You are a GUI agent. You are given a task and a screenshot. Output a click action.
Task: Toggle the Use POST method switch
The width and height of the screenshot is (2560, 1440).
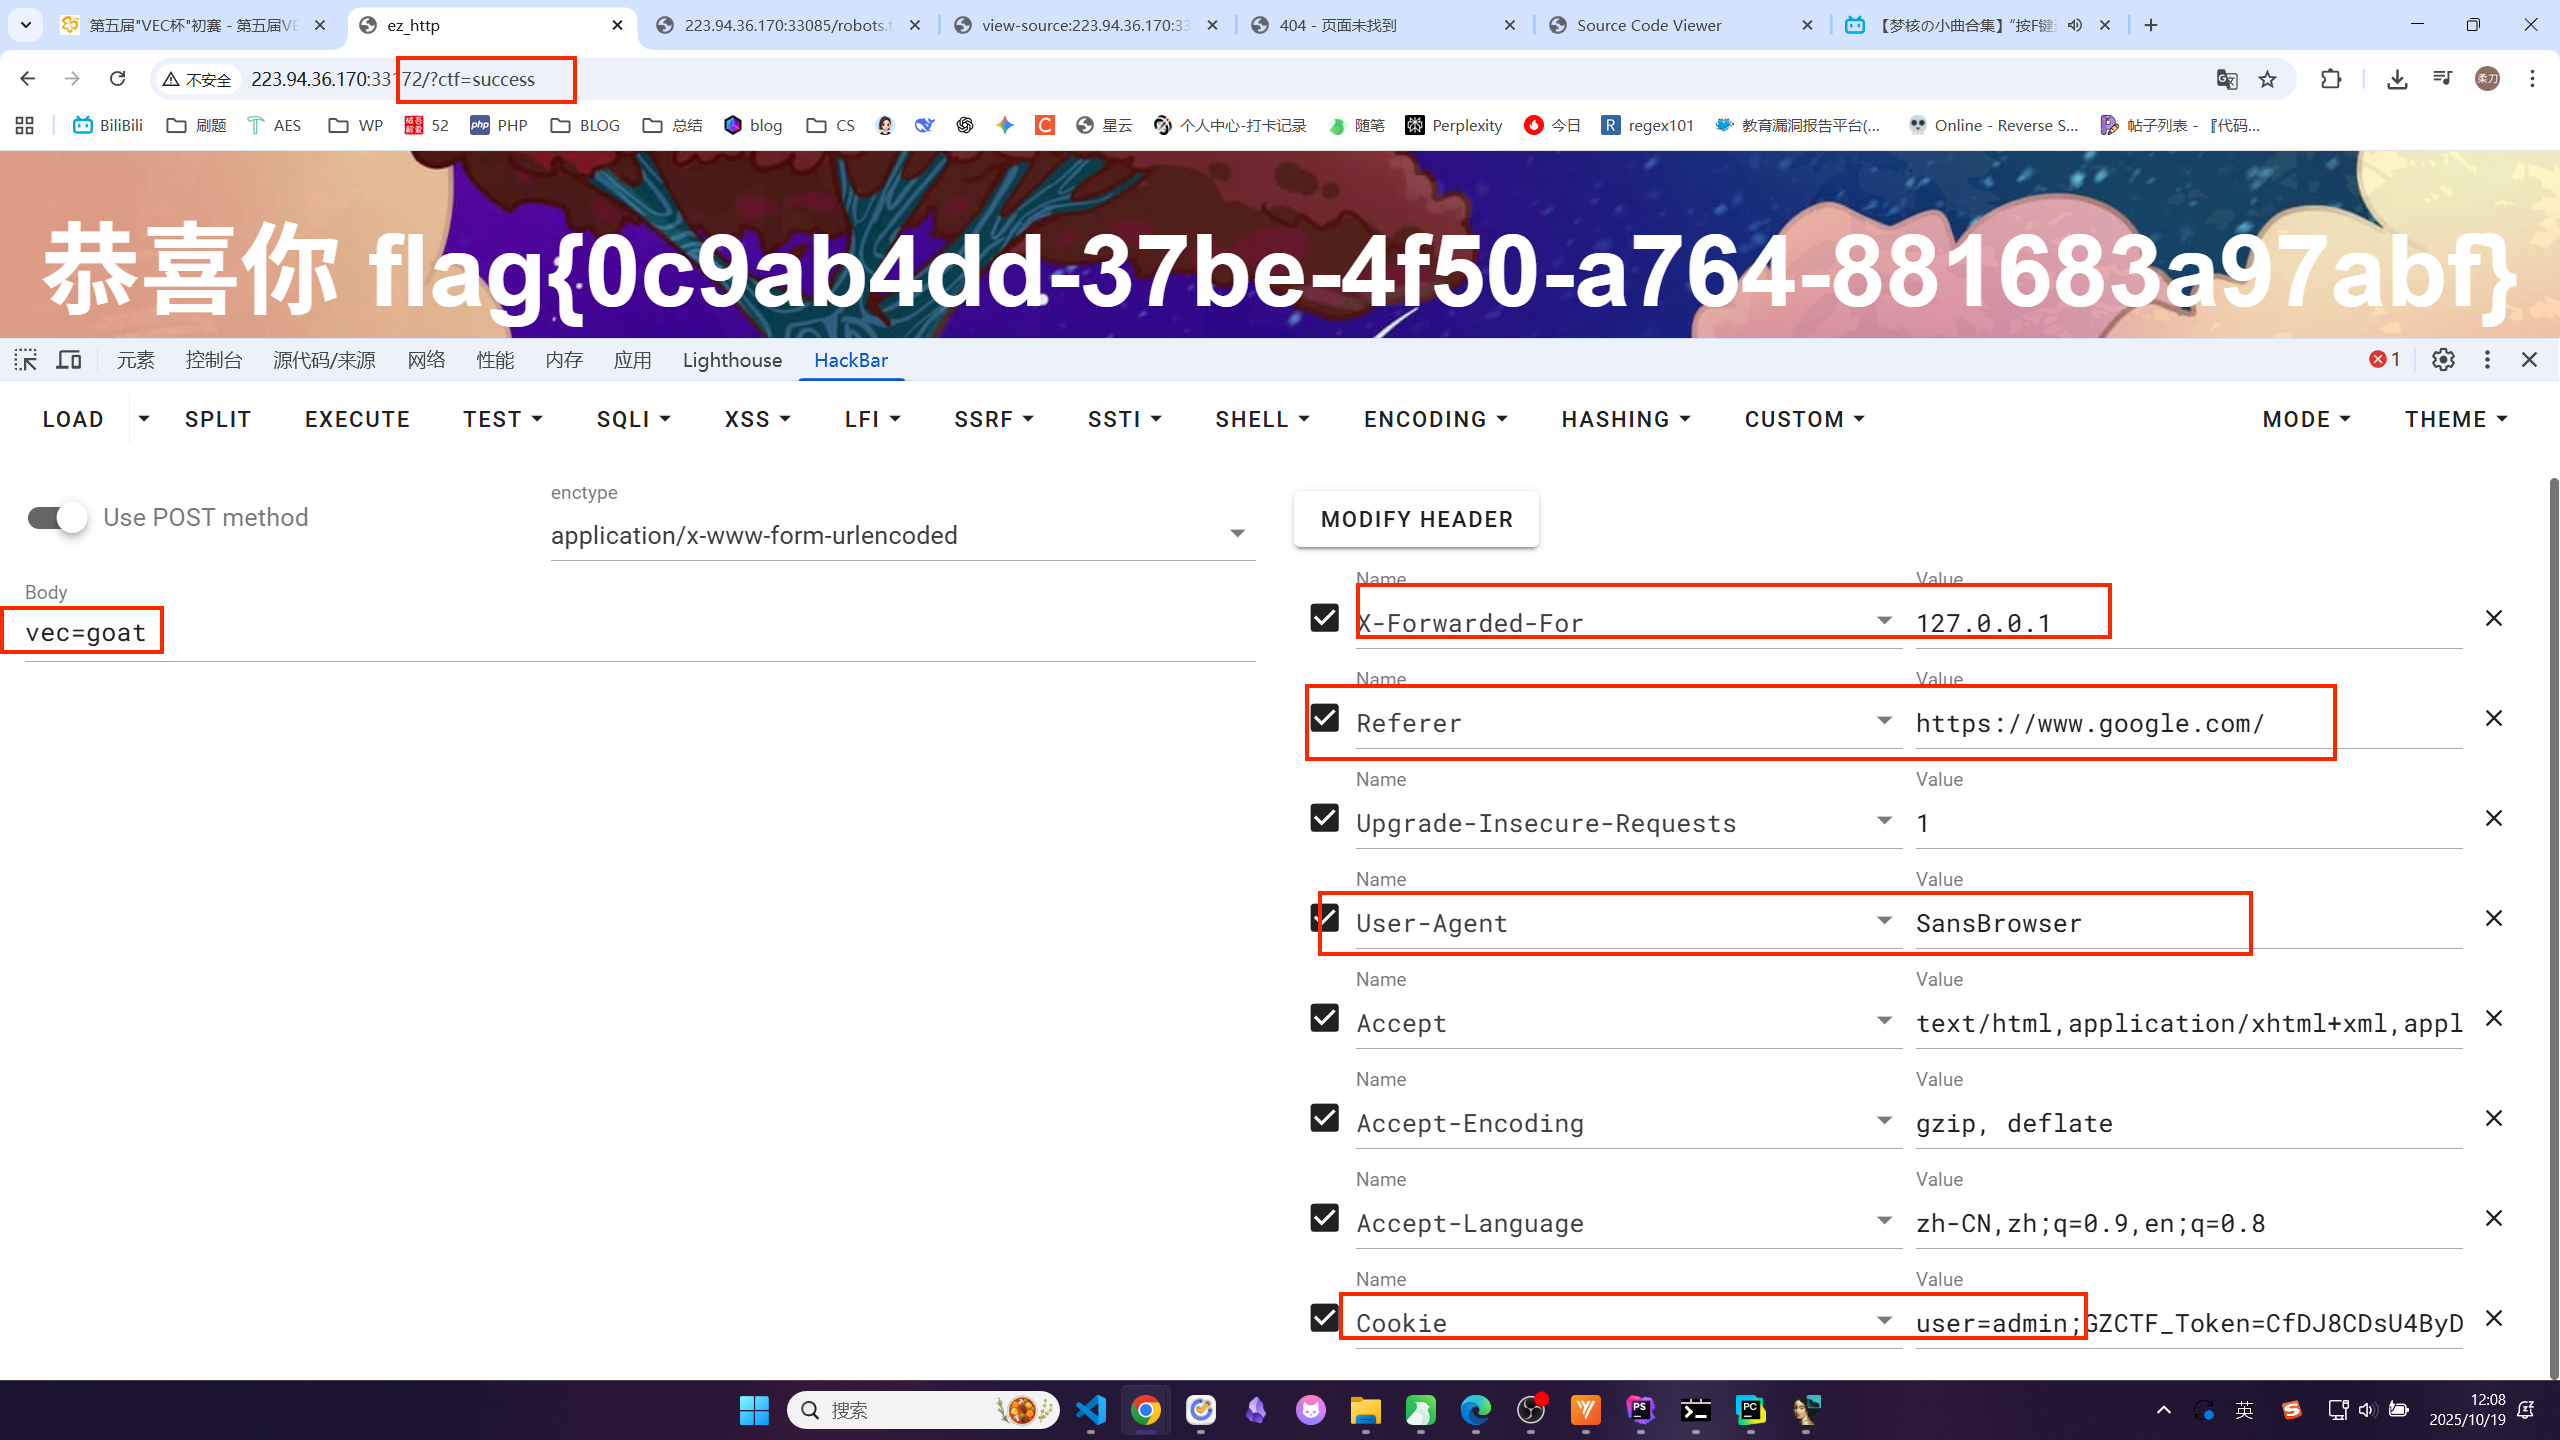pos(57,517)
